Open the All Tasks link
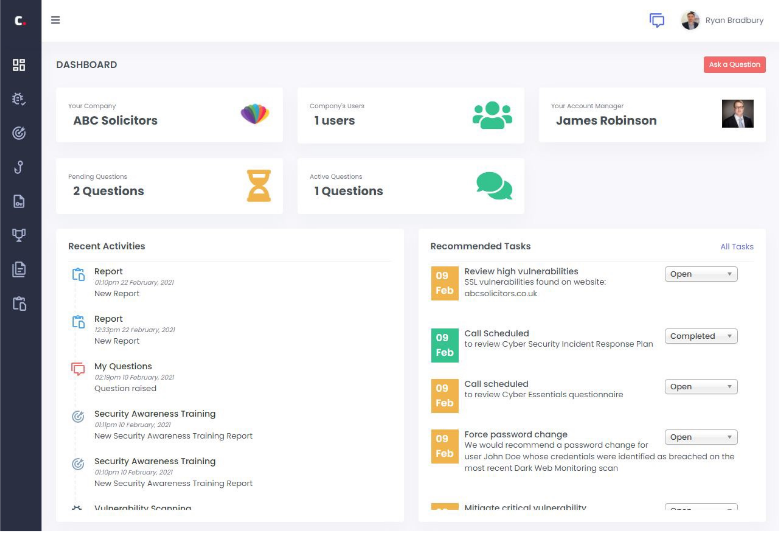781x533 pixels. 737,247
